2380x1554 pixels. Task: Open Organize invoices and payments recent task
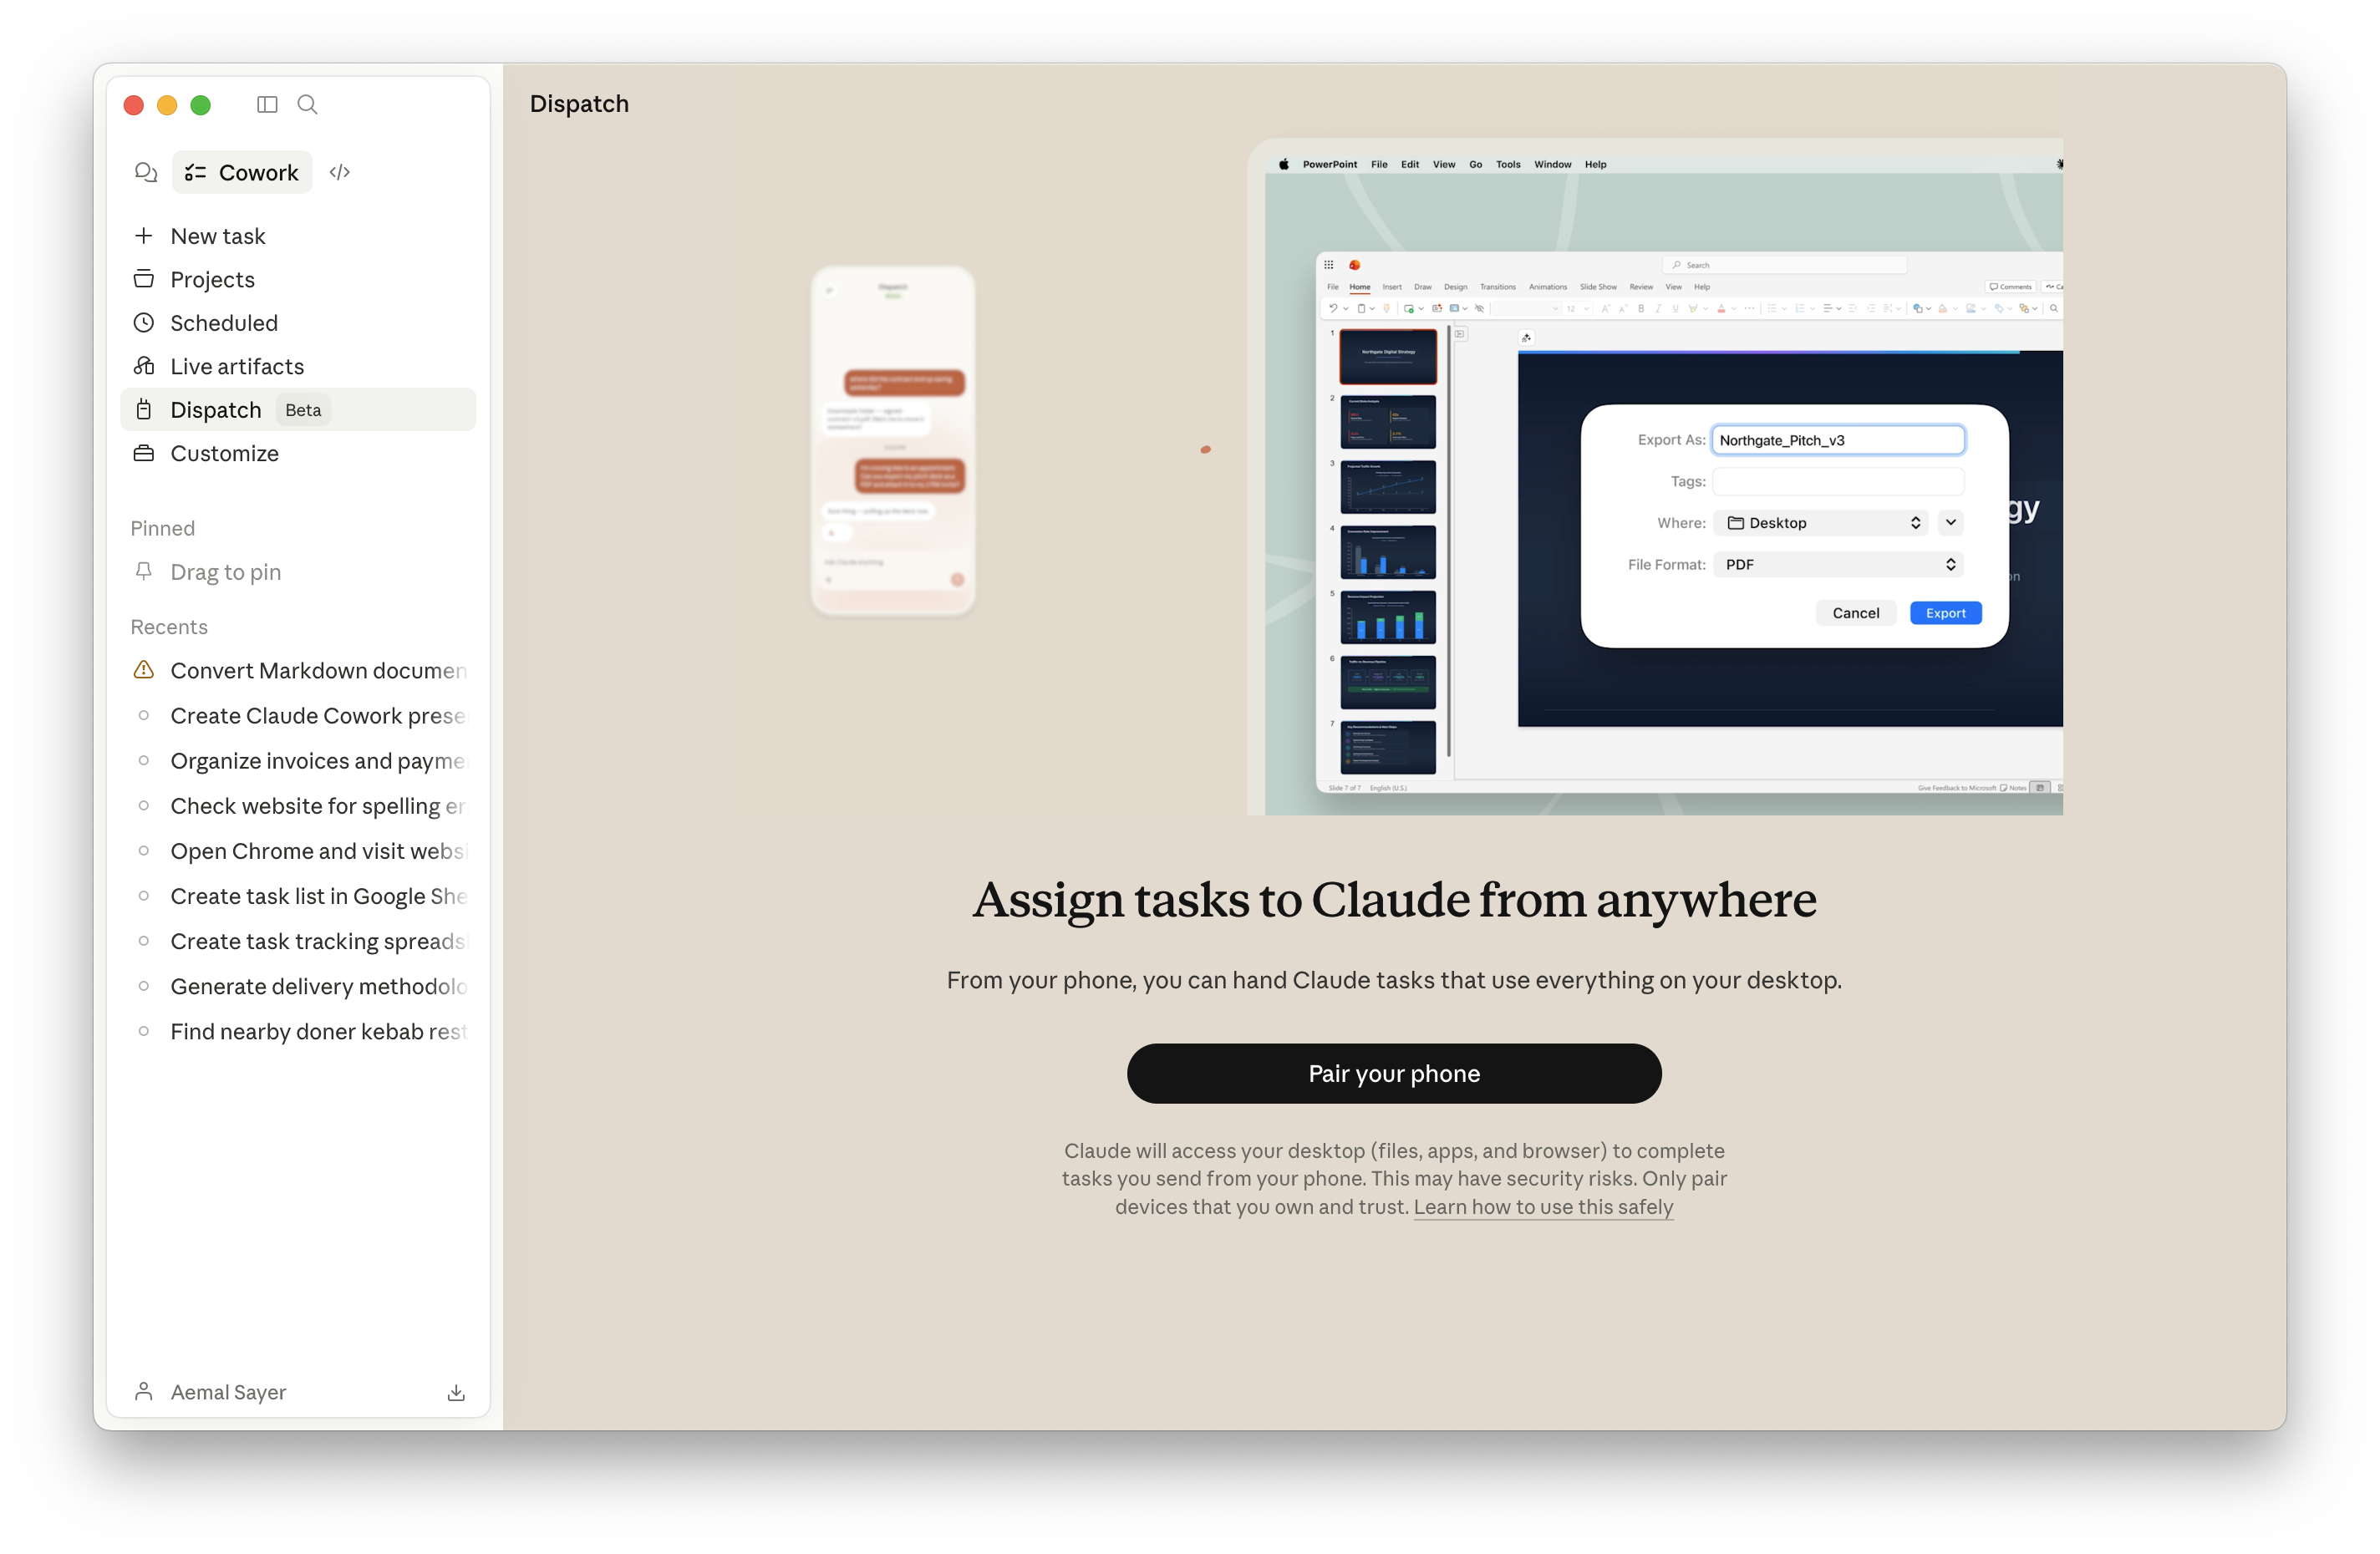click(x=317, y=761)
